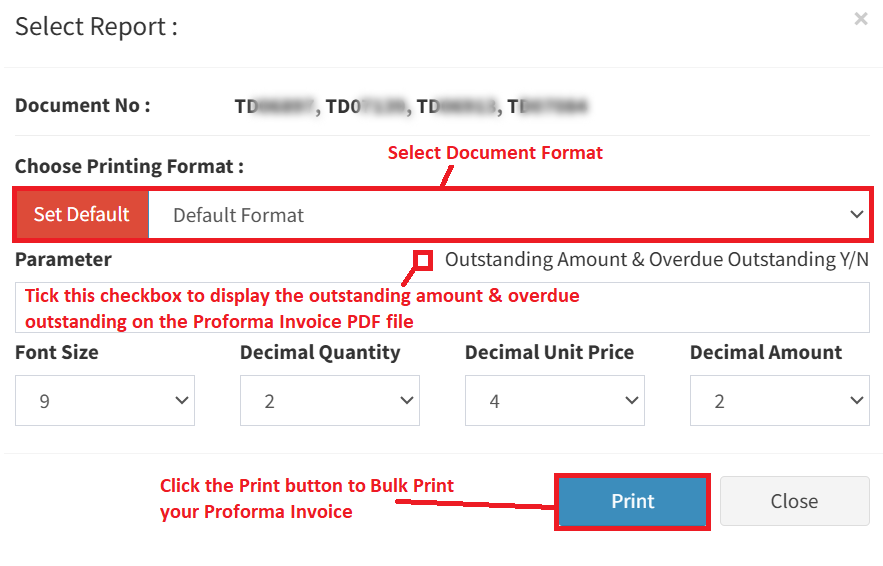Expand the Decimal Amount dropdown

click(x=779, y=401)
